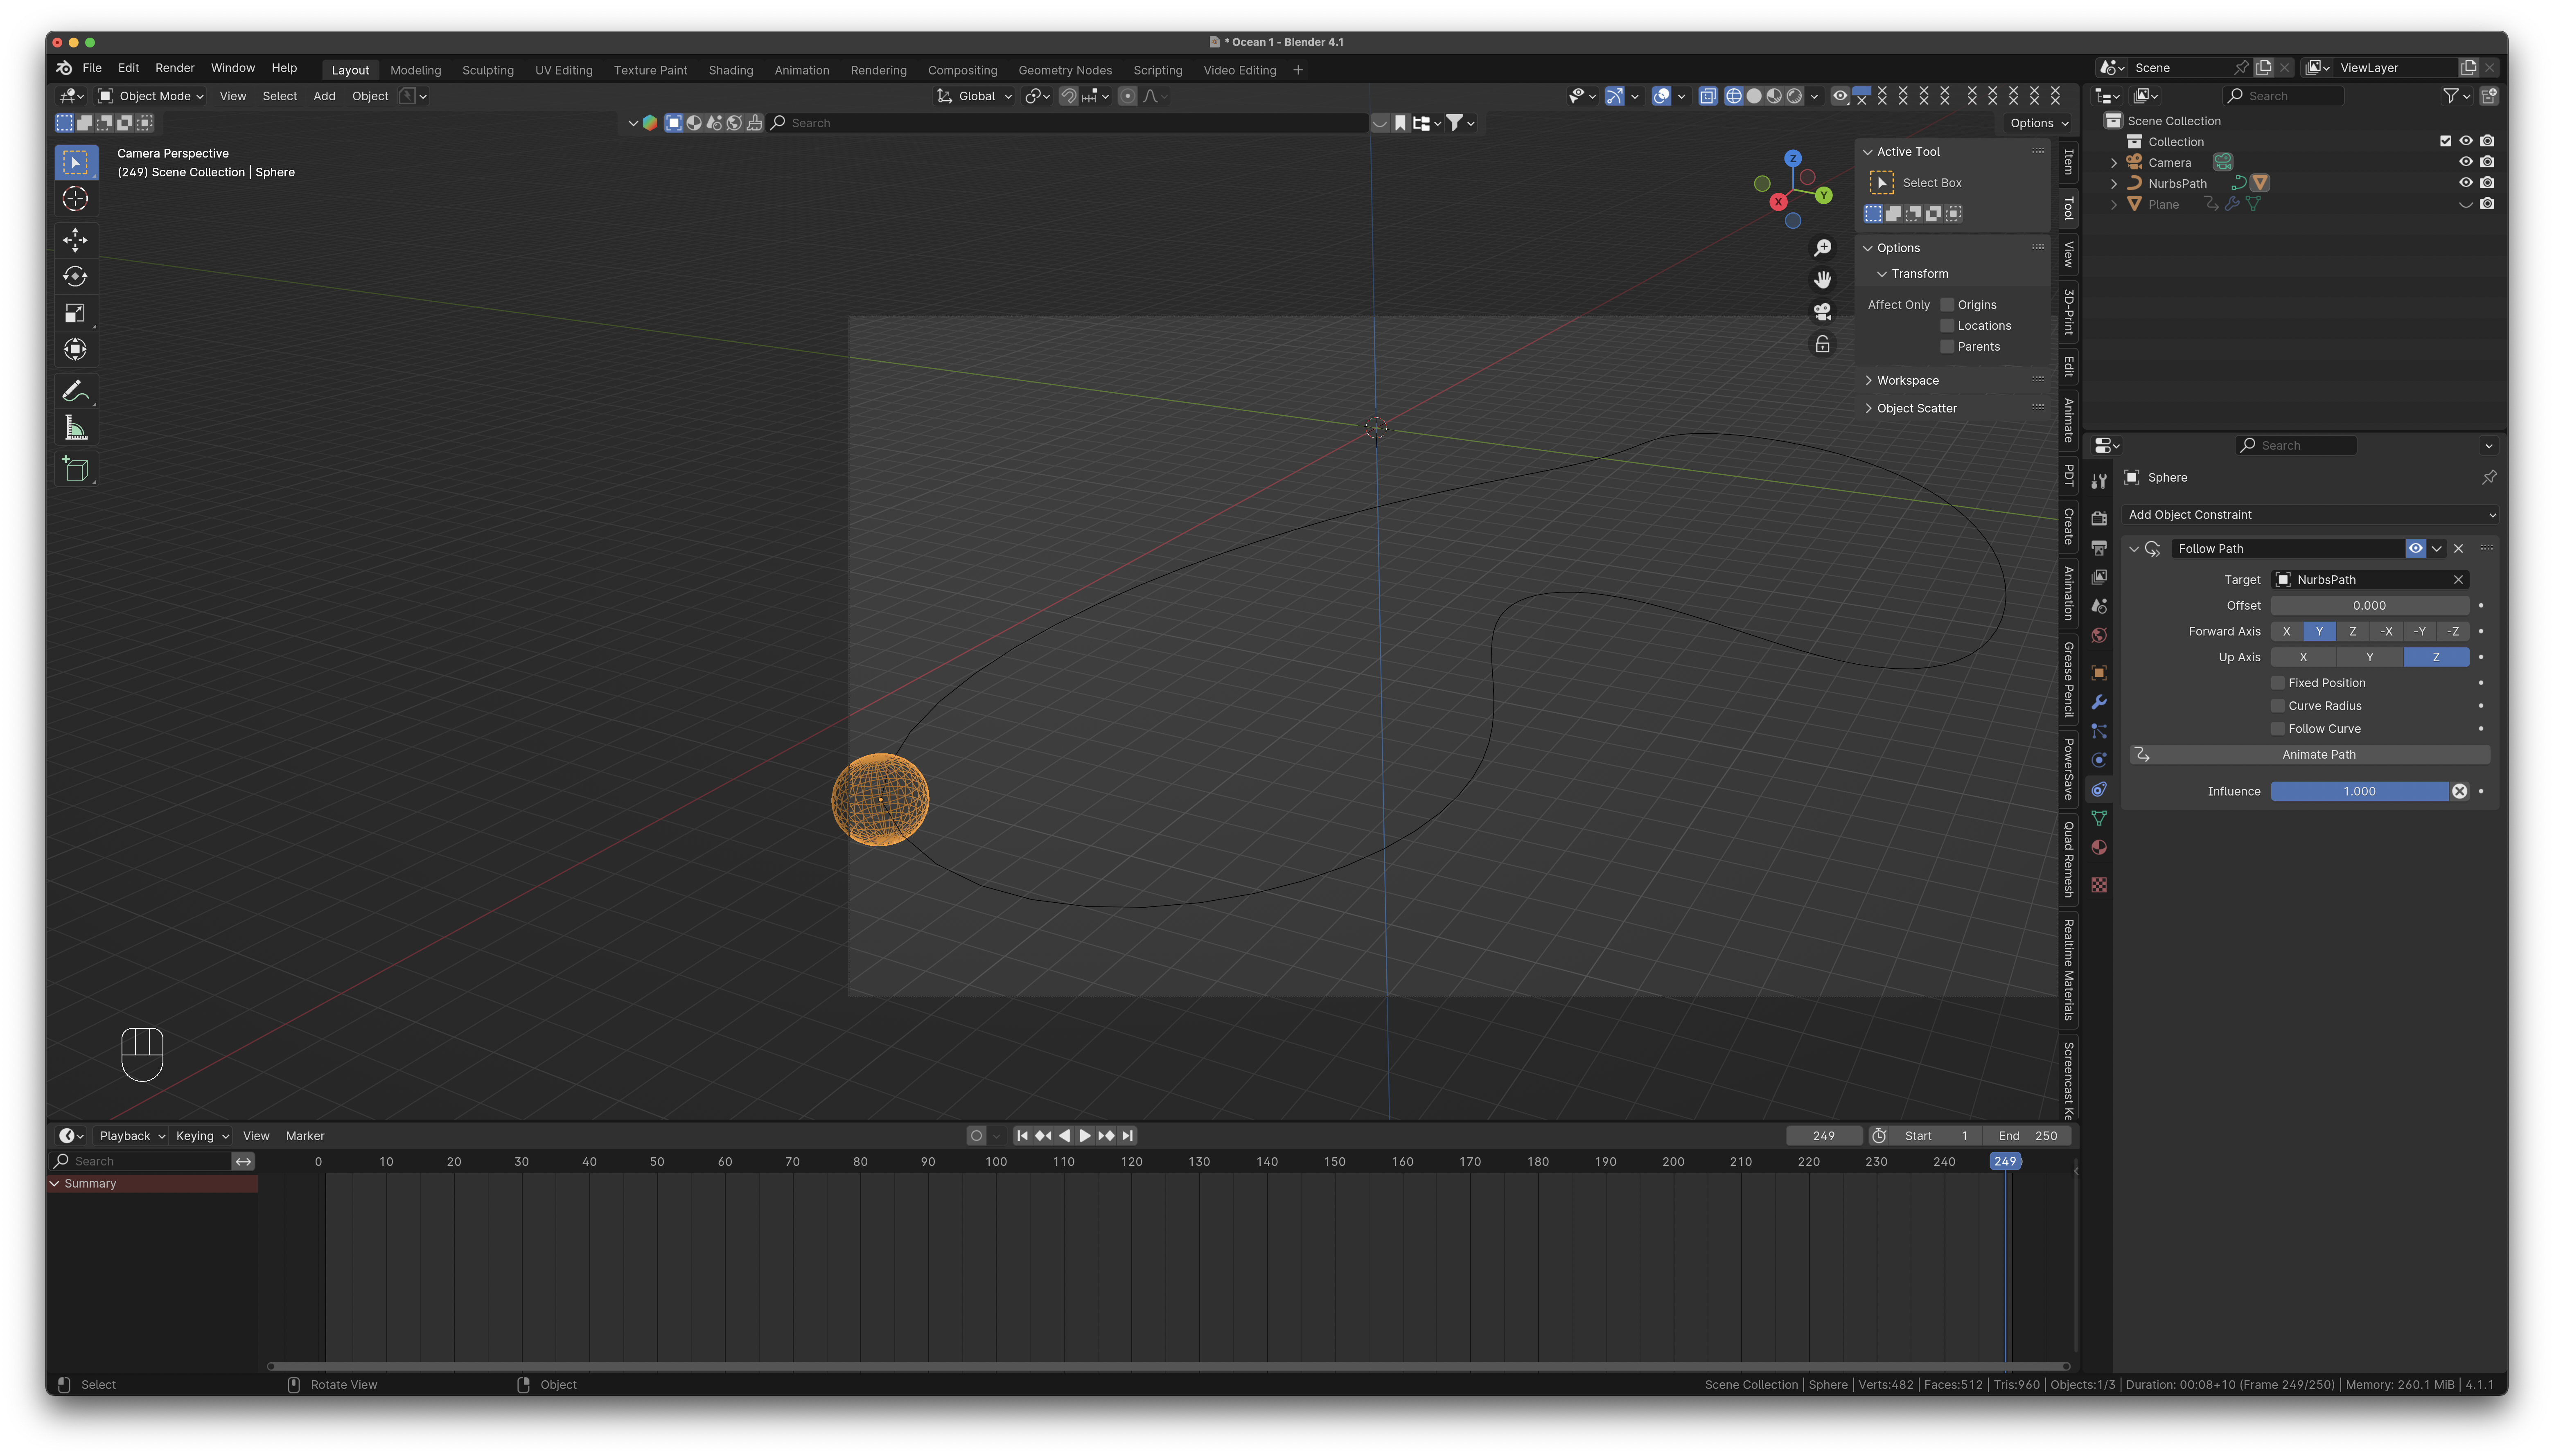Open the Output properties tab

pyautogui.click(x=2099, y=548)
